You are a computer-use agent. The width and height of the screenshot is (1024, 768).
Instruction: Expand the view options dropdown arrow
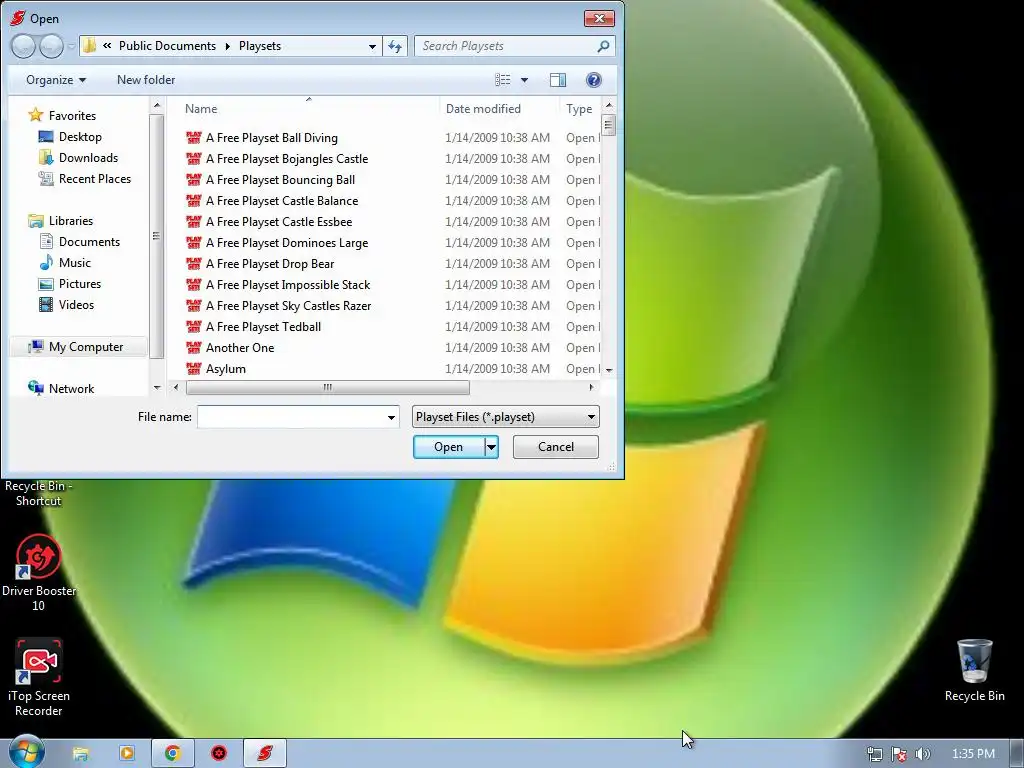point(524,80)
